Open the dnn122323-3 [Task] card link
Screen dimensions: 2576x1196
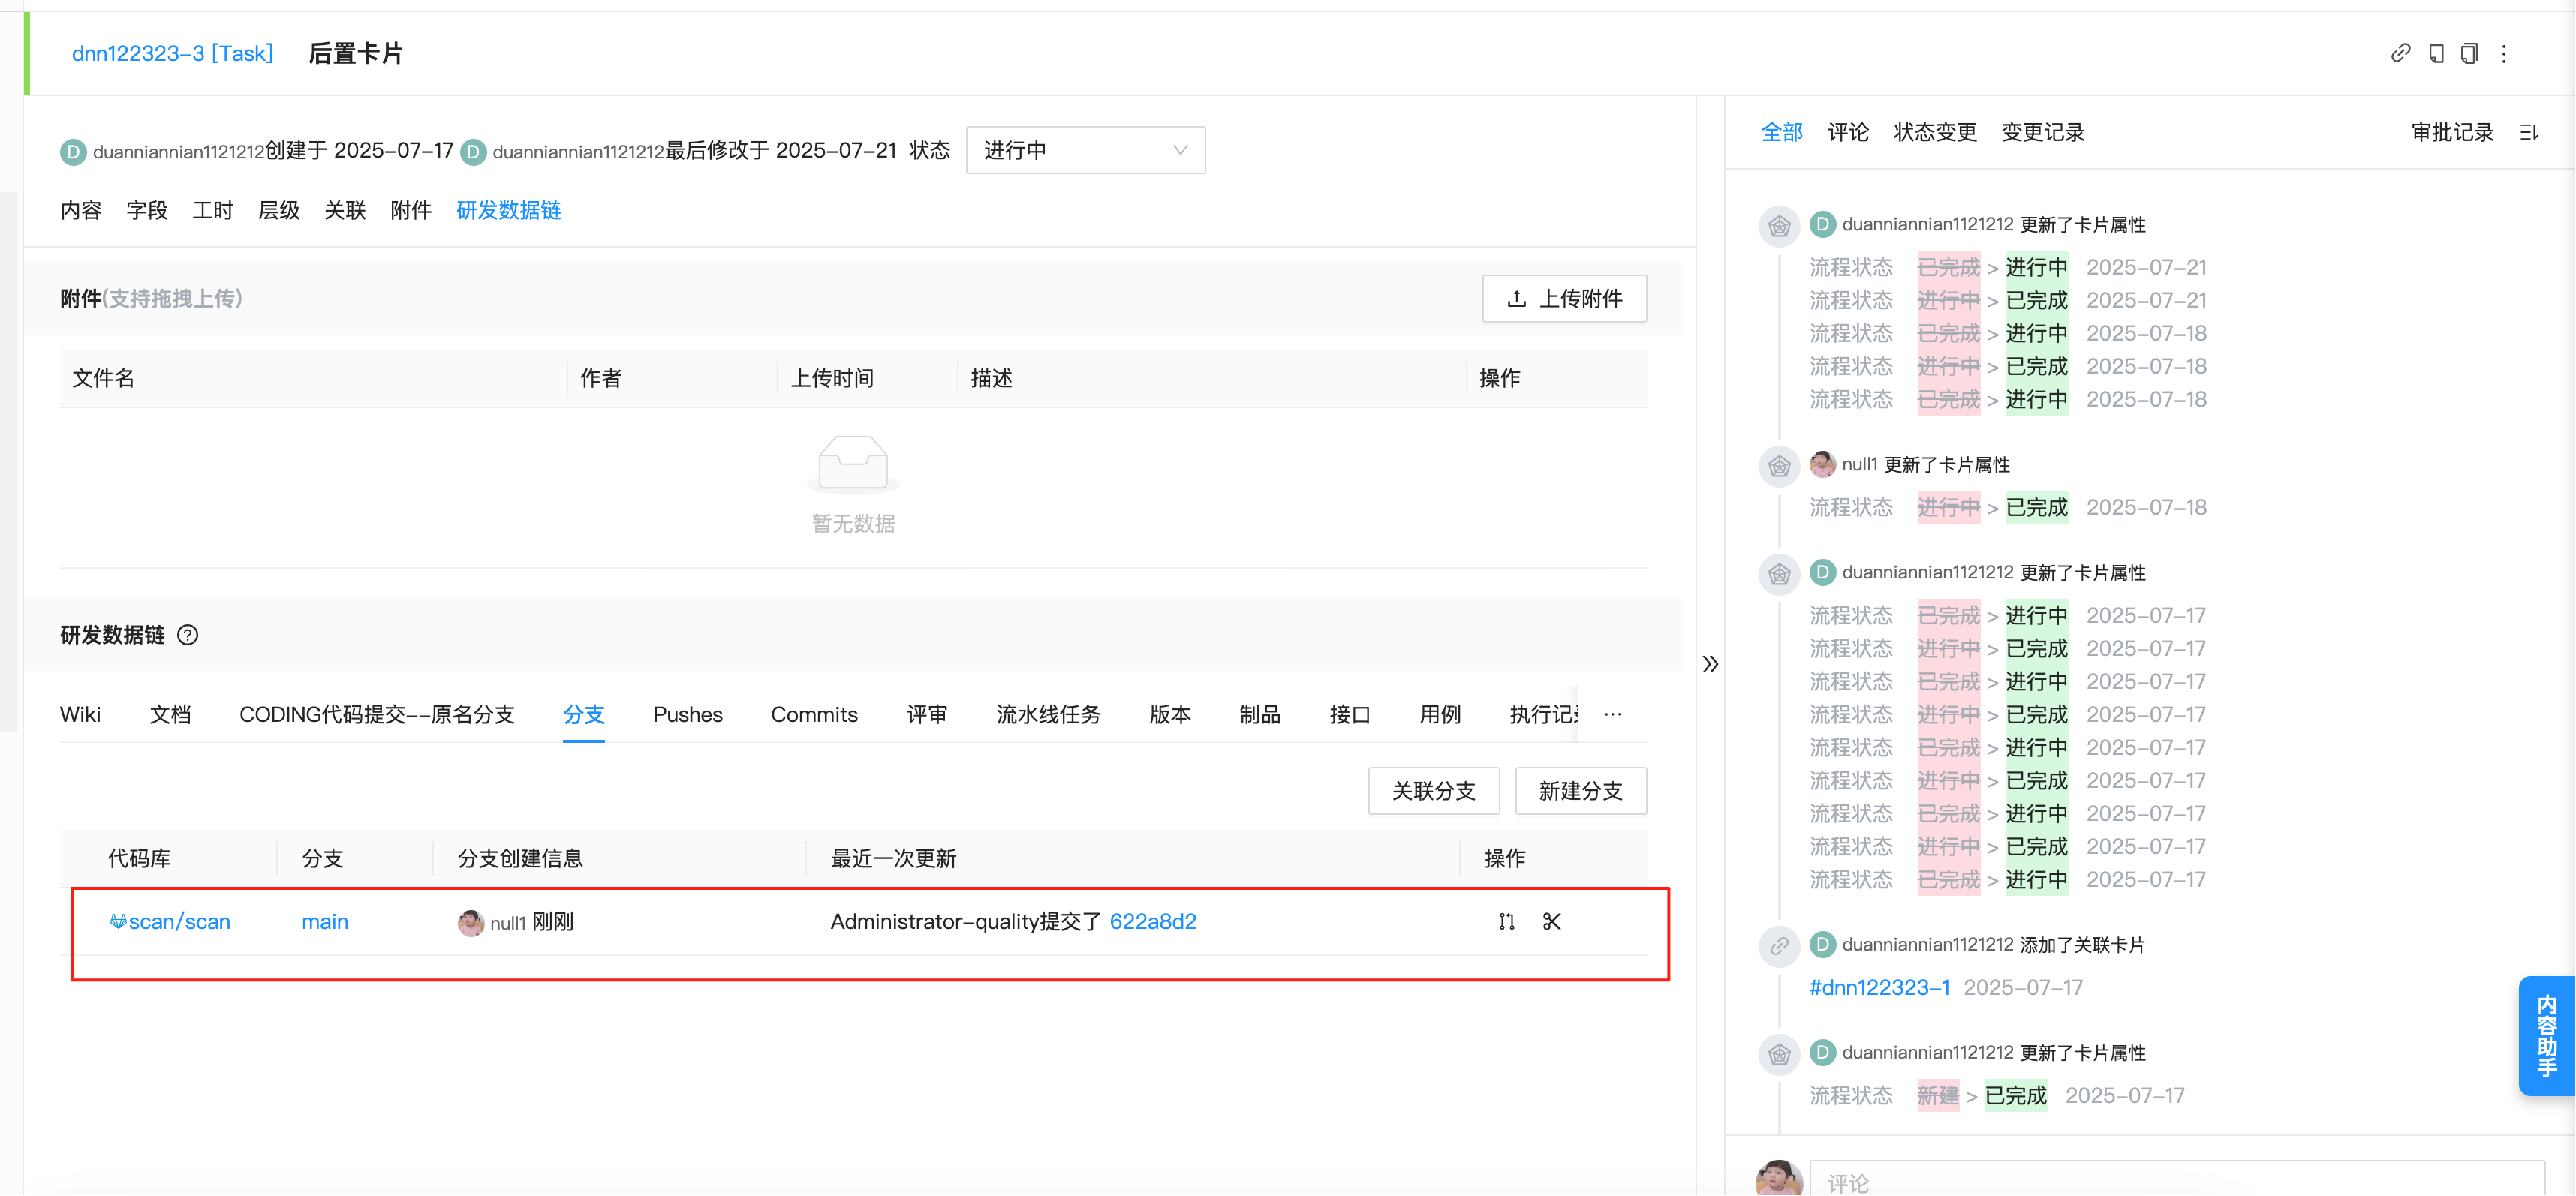click(171, 53)
